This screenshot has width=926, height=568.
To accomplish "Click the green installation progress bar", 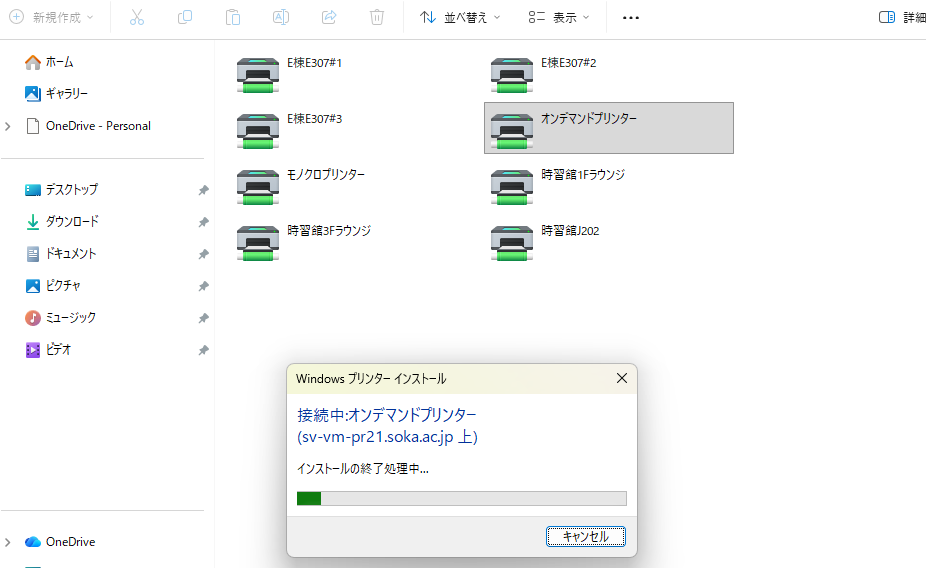I will click(x=461, y=498).
